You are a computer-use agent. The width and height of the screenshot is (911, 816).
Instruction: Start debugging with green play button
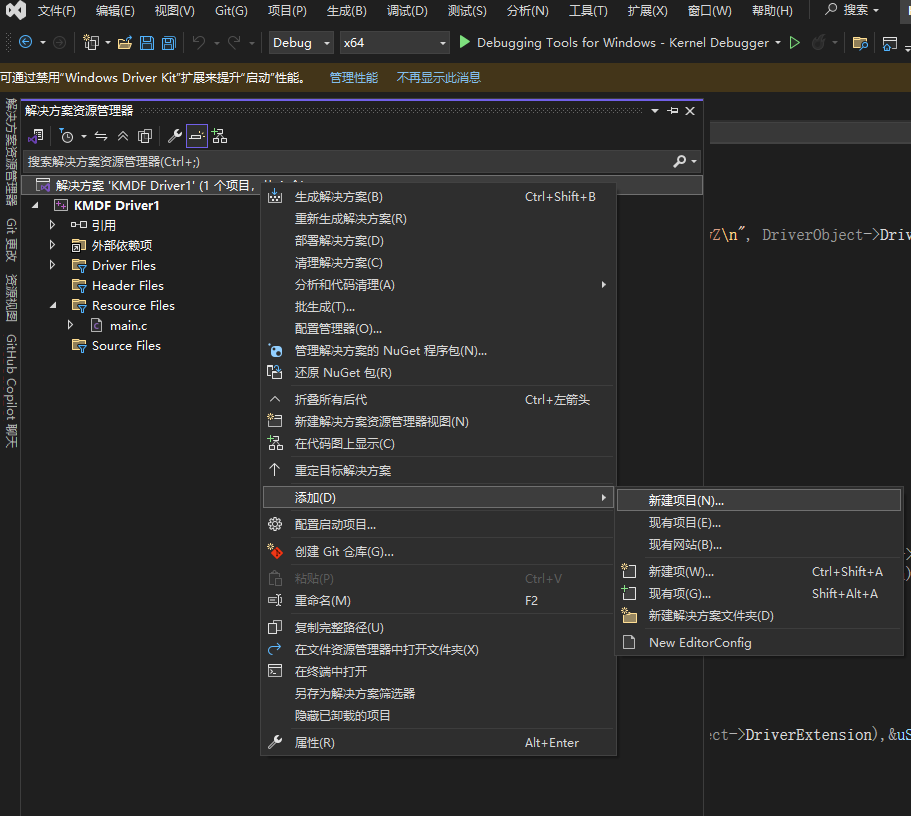(x=464, y=42)
